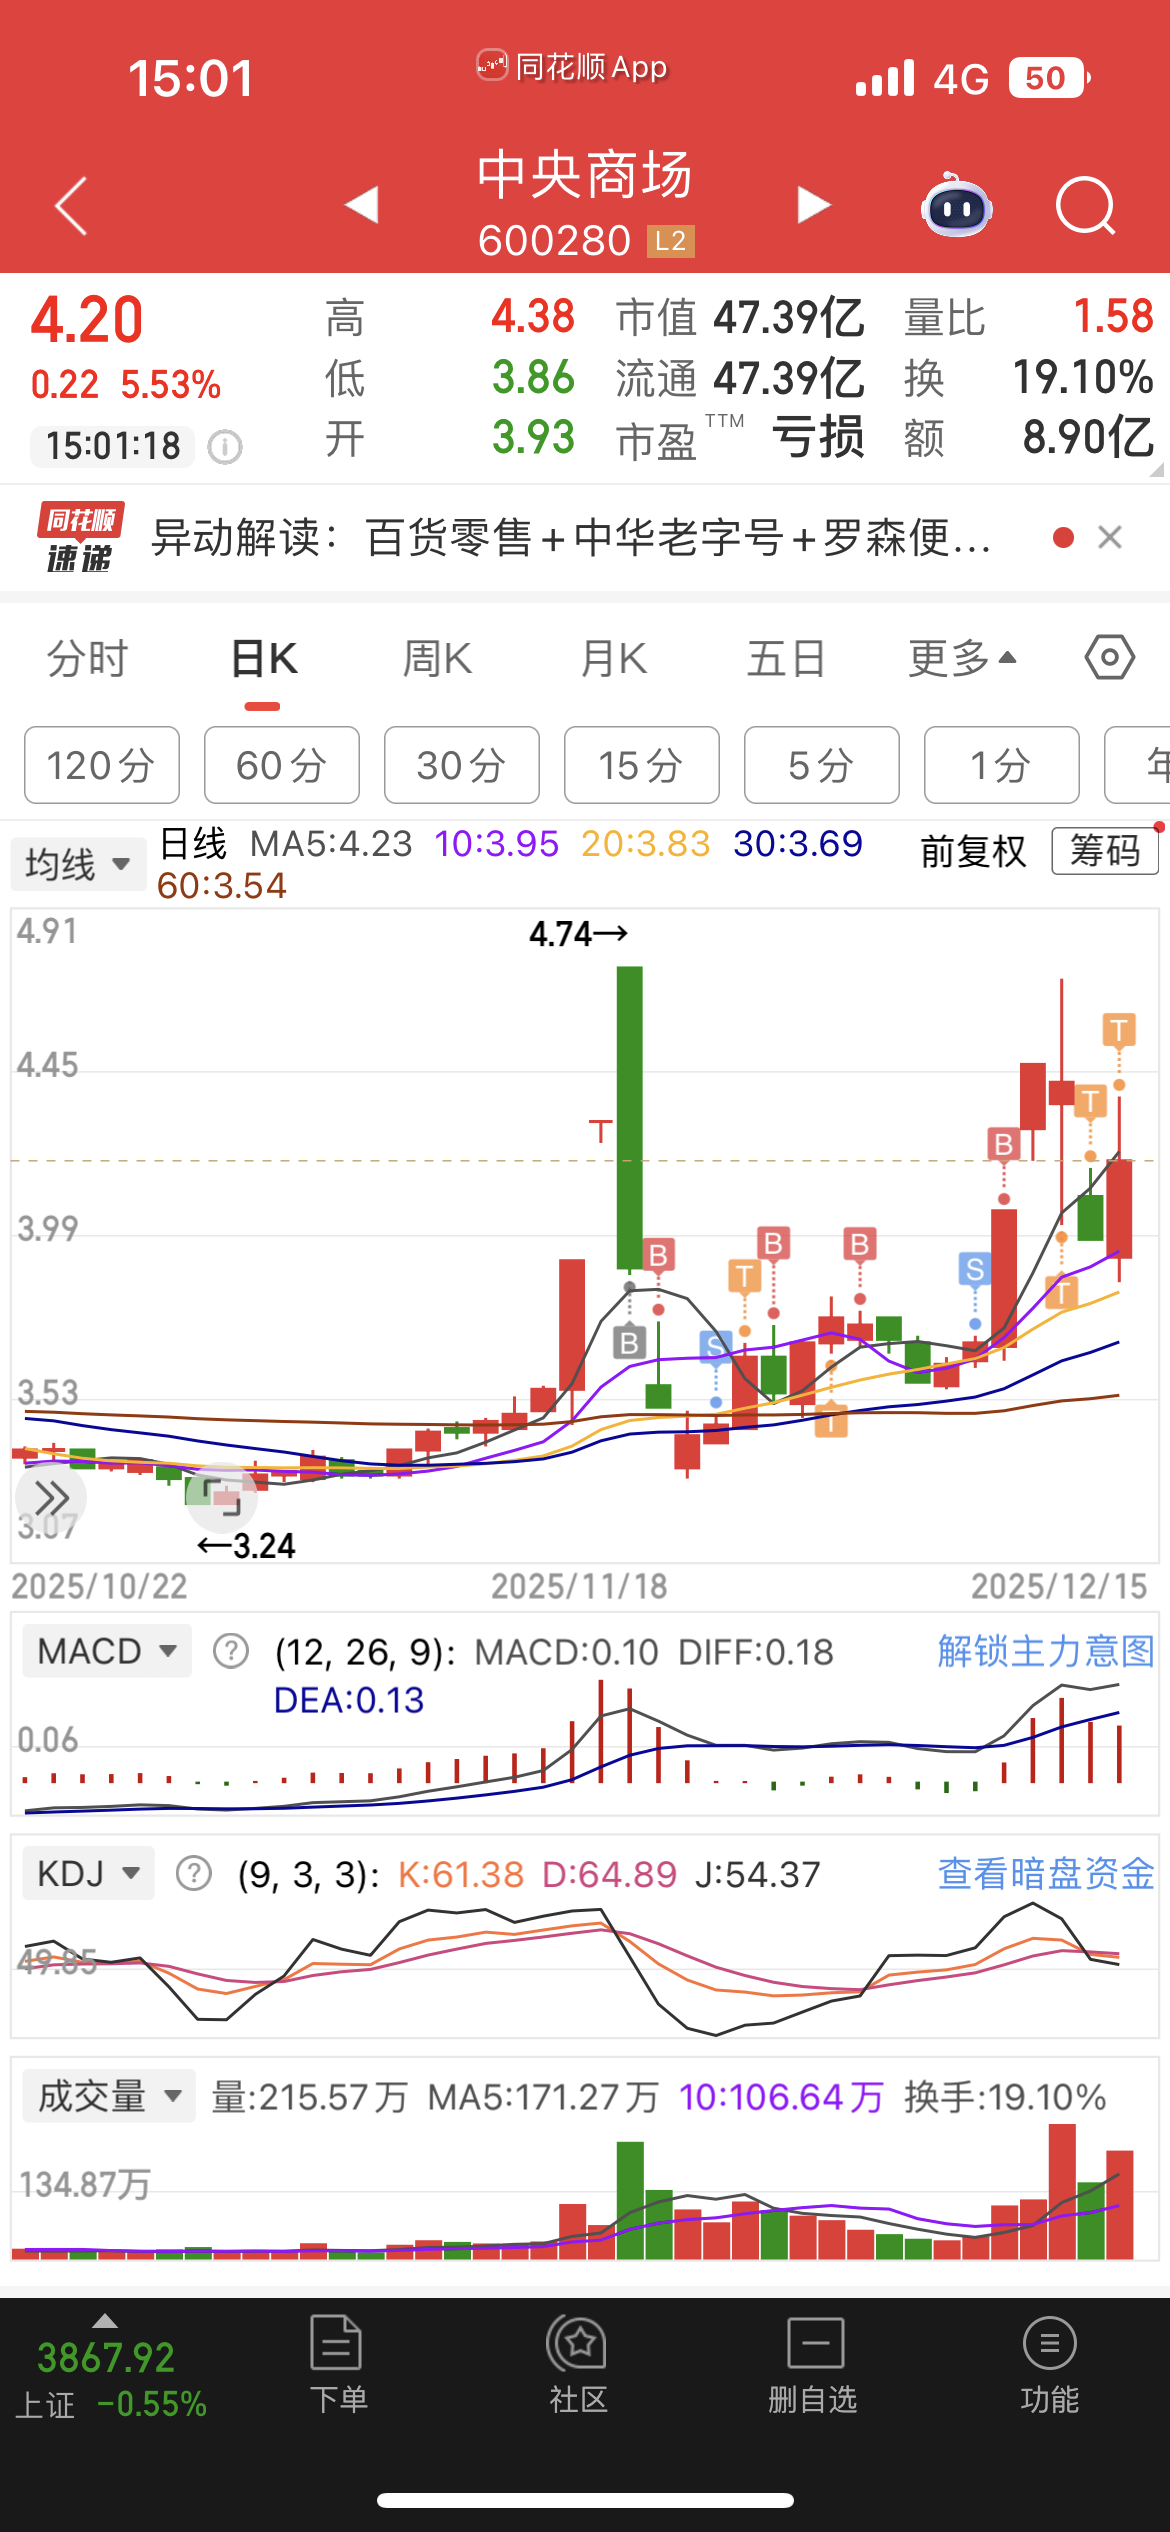Tap the 60:3.54 moving average value

222,886
